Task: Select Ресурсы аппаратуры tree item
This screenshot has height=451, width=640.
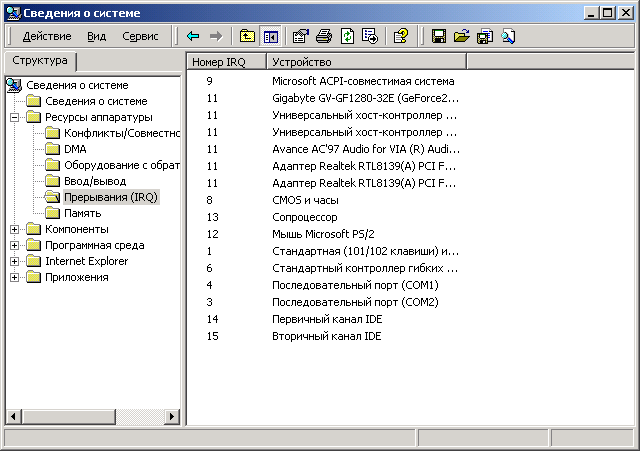Action: coord(98,118)
